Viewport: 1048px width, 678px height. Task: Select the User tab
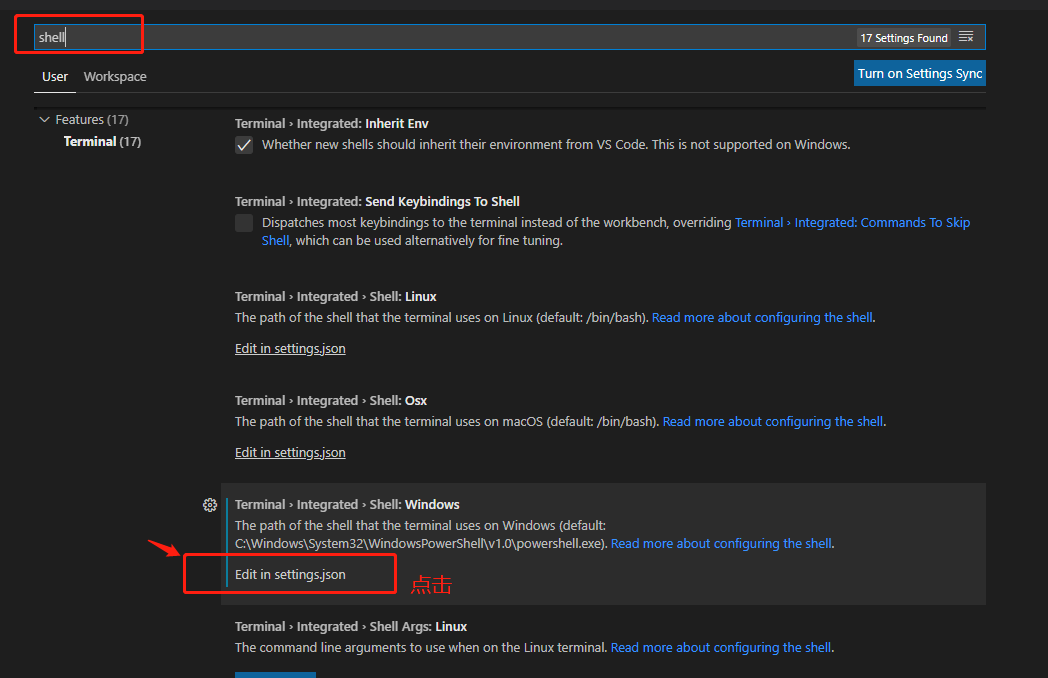tap(55, 76)
